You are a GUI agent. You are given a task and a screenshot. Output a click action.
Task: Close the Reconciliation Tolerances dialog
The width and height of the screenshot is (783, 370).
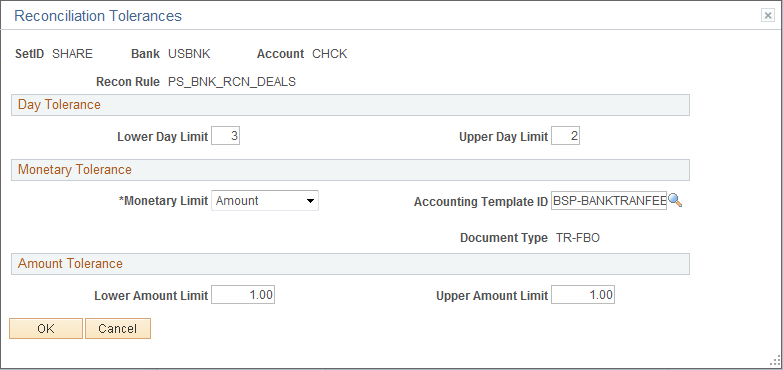[x=768, y=16]
